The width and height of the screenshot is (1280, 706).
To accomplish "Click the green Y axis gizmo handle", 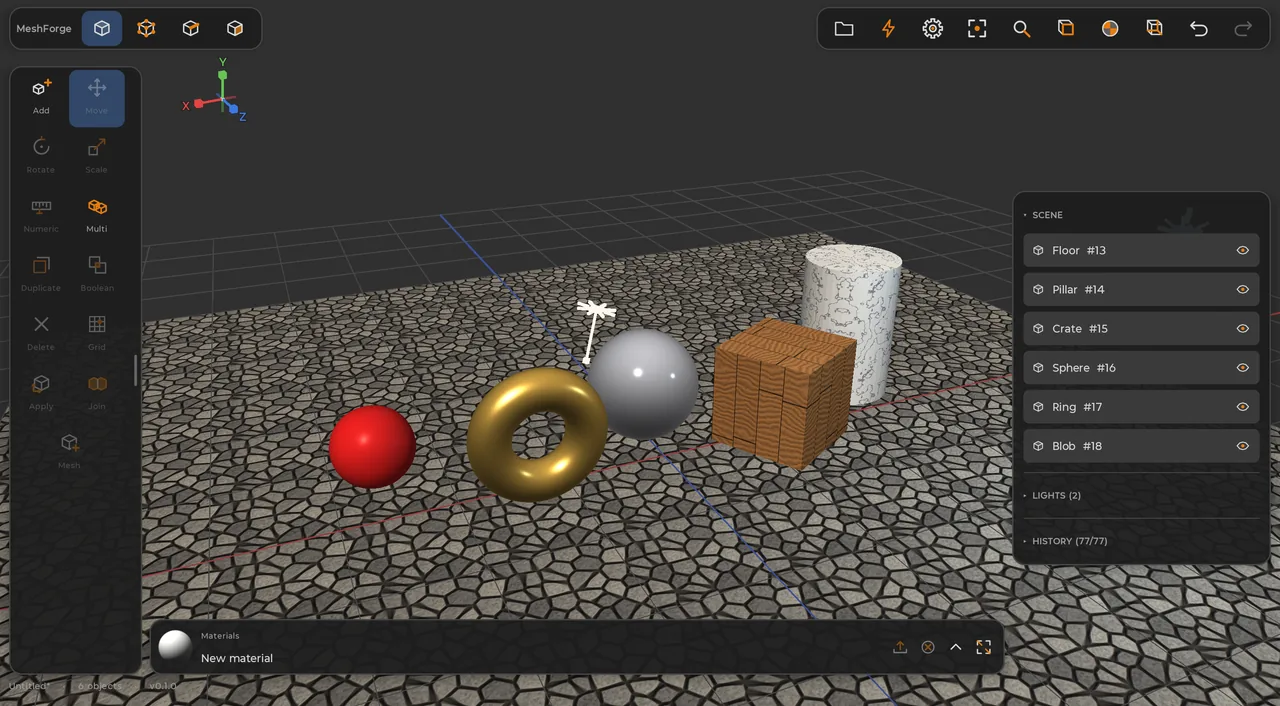I will pyautogui.click(x=223, y=74).
